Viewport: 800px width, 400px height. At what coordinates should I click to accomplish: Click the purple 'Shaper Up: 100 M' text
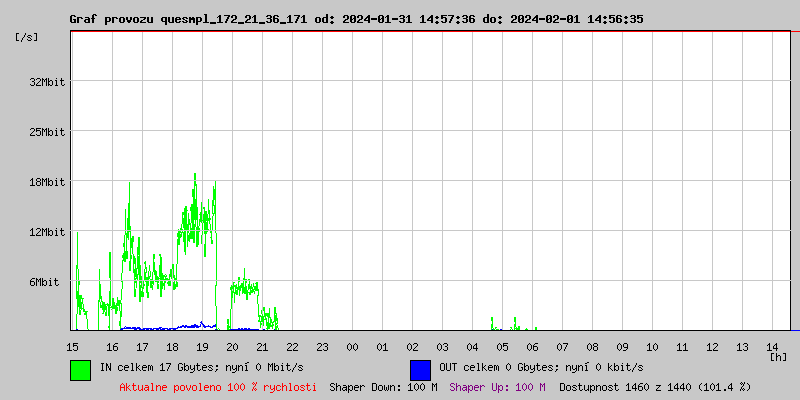point(497,387)
